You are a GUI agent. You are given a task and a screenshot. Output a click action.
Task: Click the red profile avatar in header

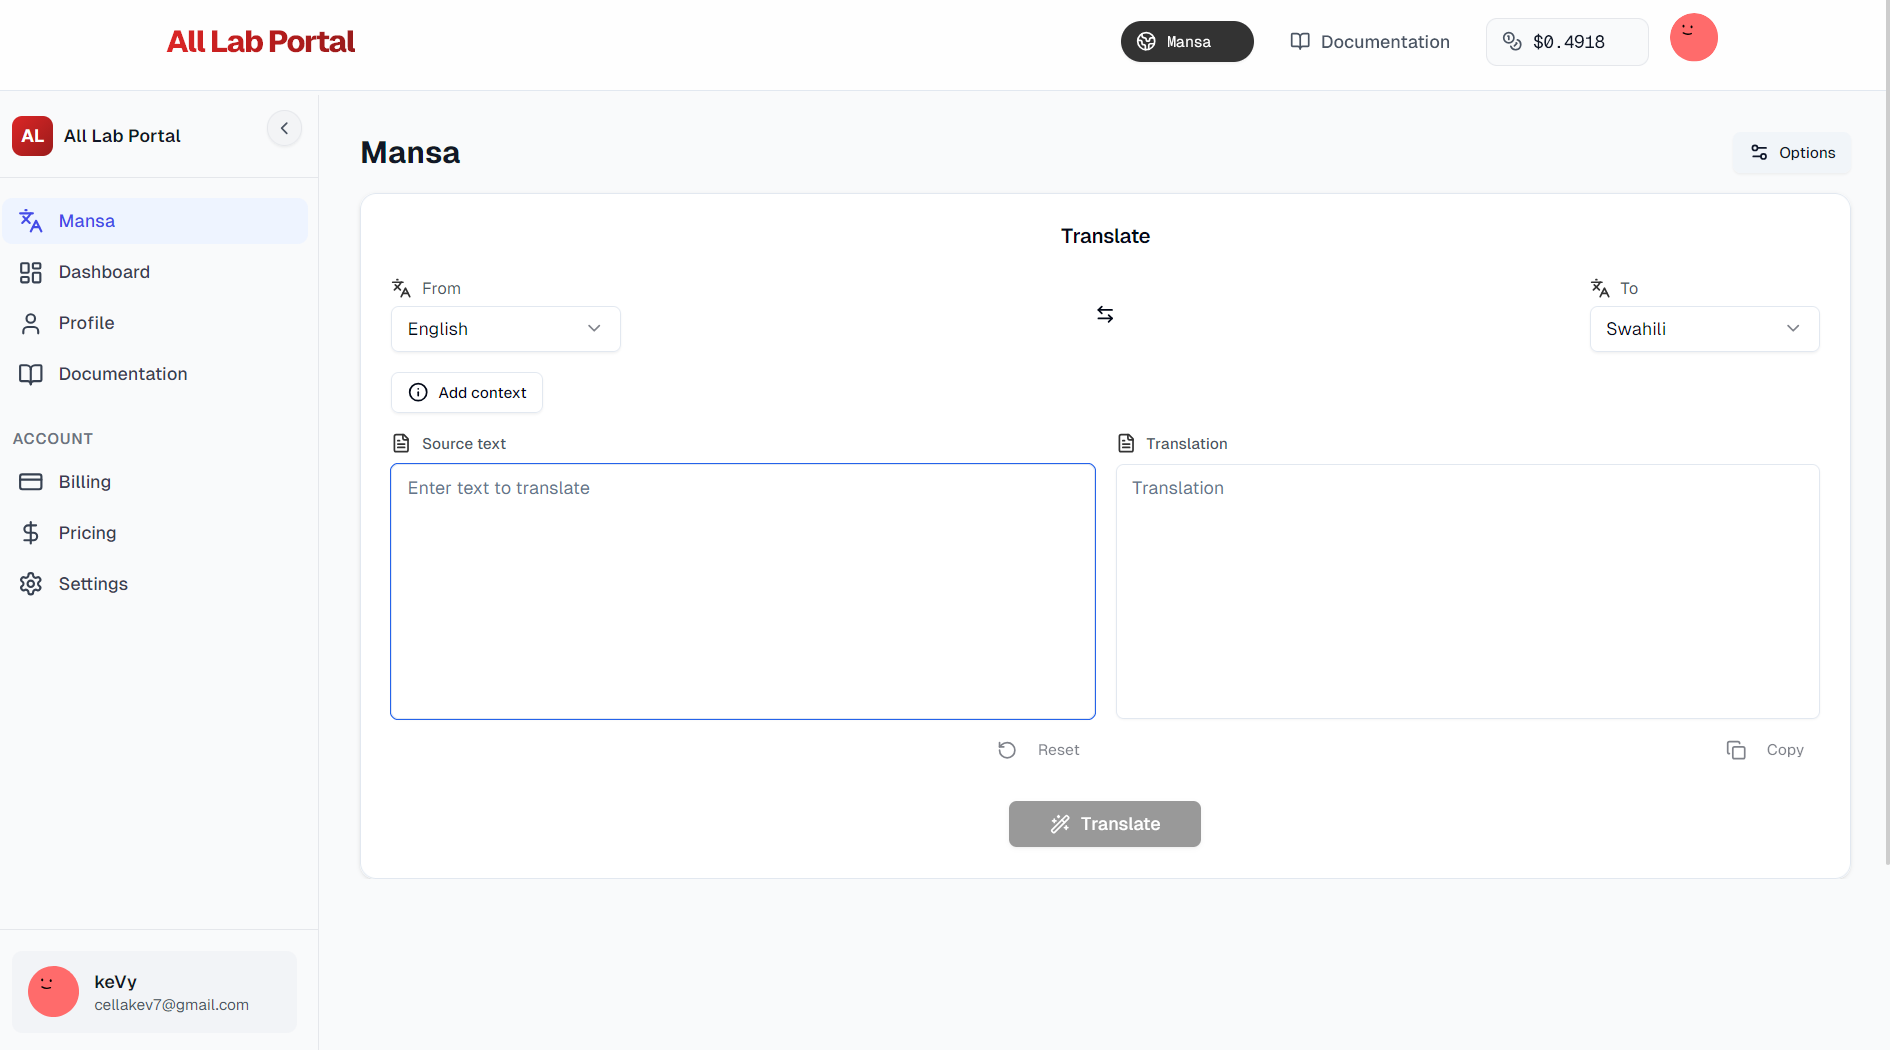click(x=1693, y=38)
